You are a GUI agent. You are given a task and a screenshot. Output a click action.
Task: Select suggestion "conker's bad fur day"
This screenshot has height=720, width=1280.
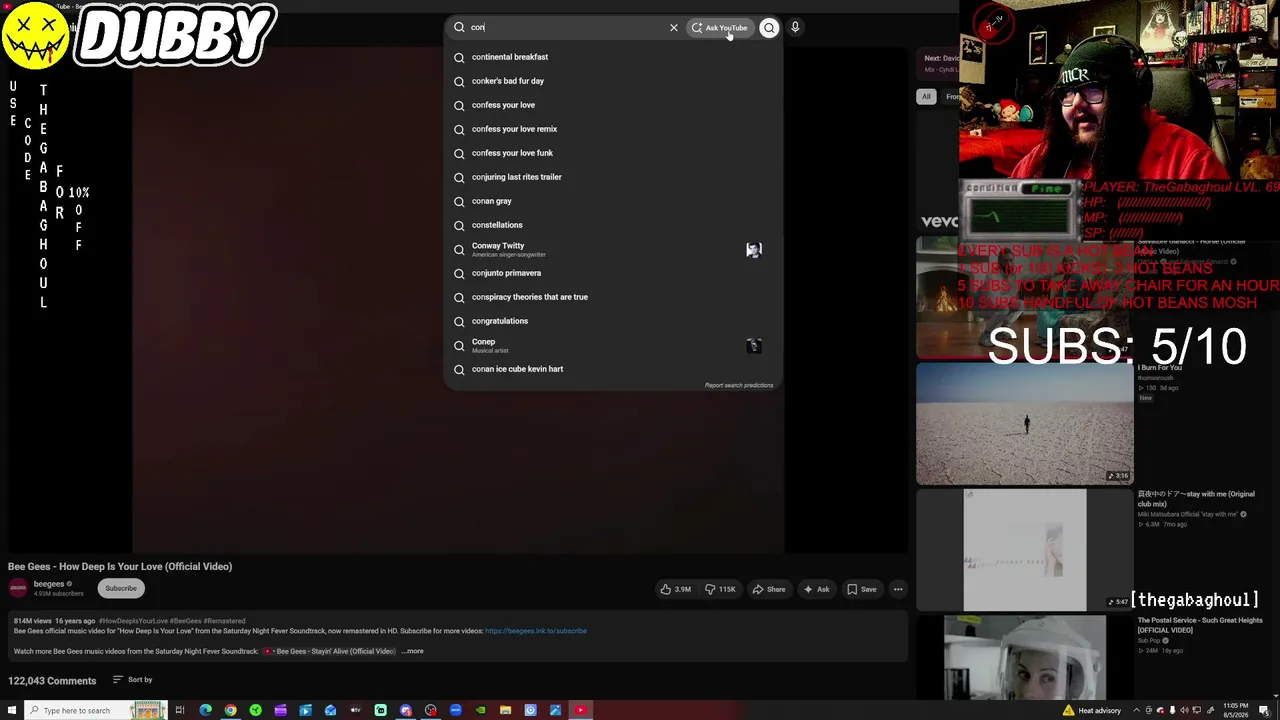(x=613, y=81)
